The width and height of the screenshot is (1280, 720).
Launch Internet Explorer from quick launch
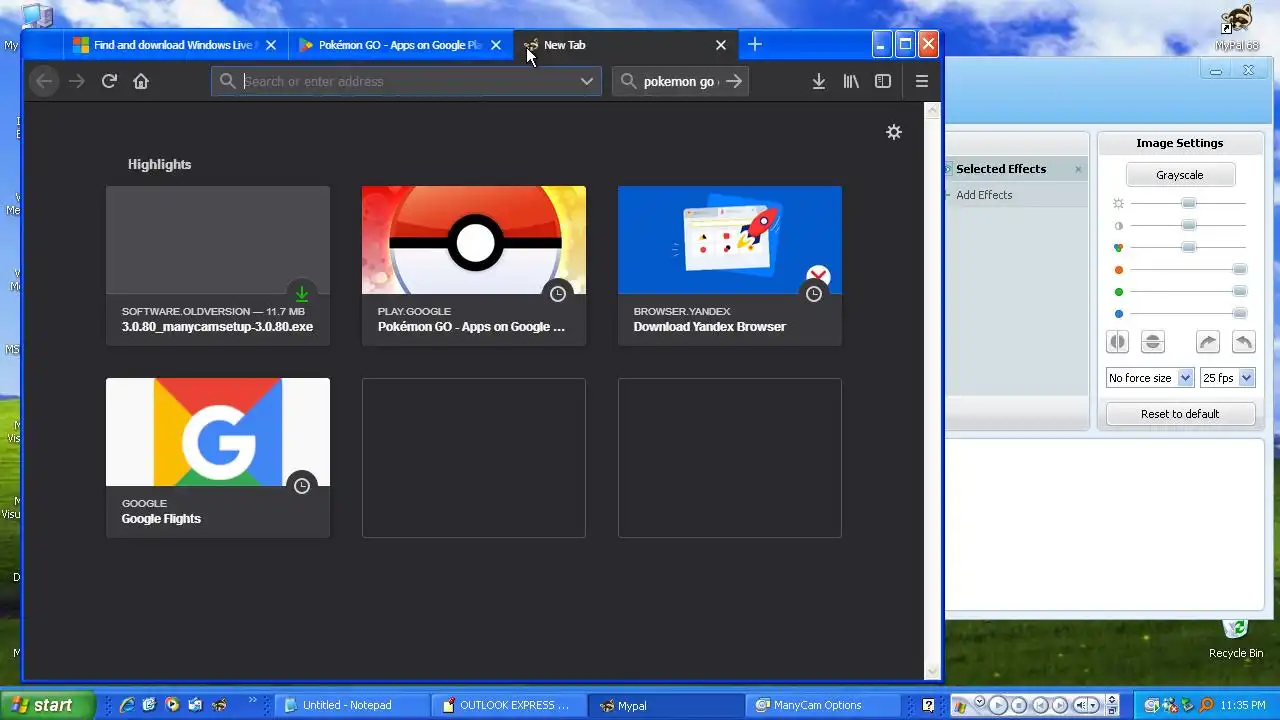pos(127,705)
